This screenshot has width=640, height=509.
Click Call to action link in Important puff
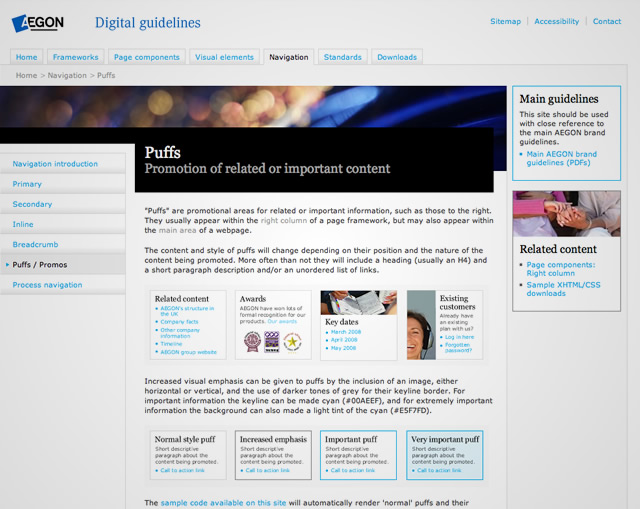(352, 470)
